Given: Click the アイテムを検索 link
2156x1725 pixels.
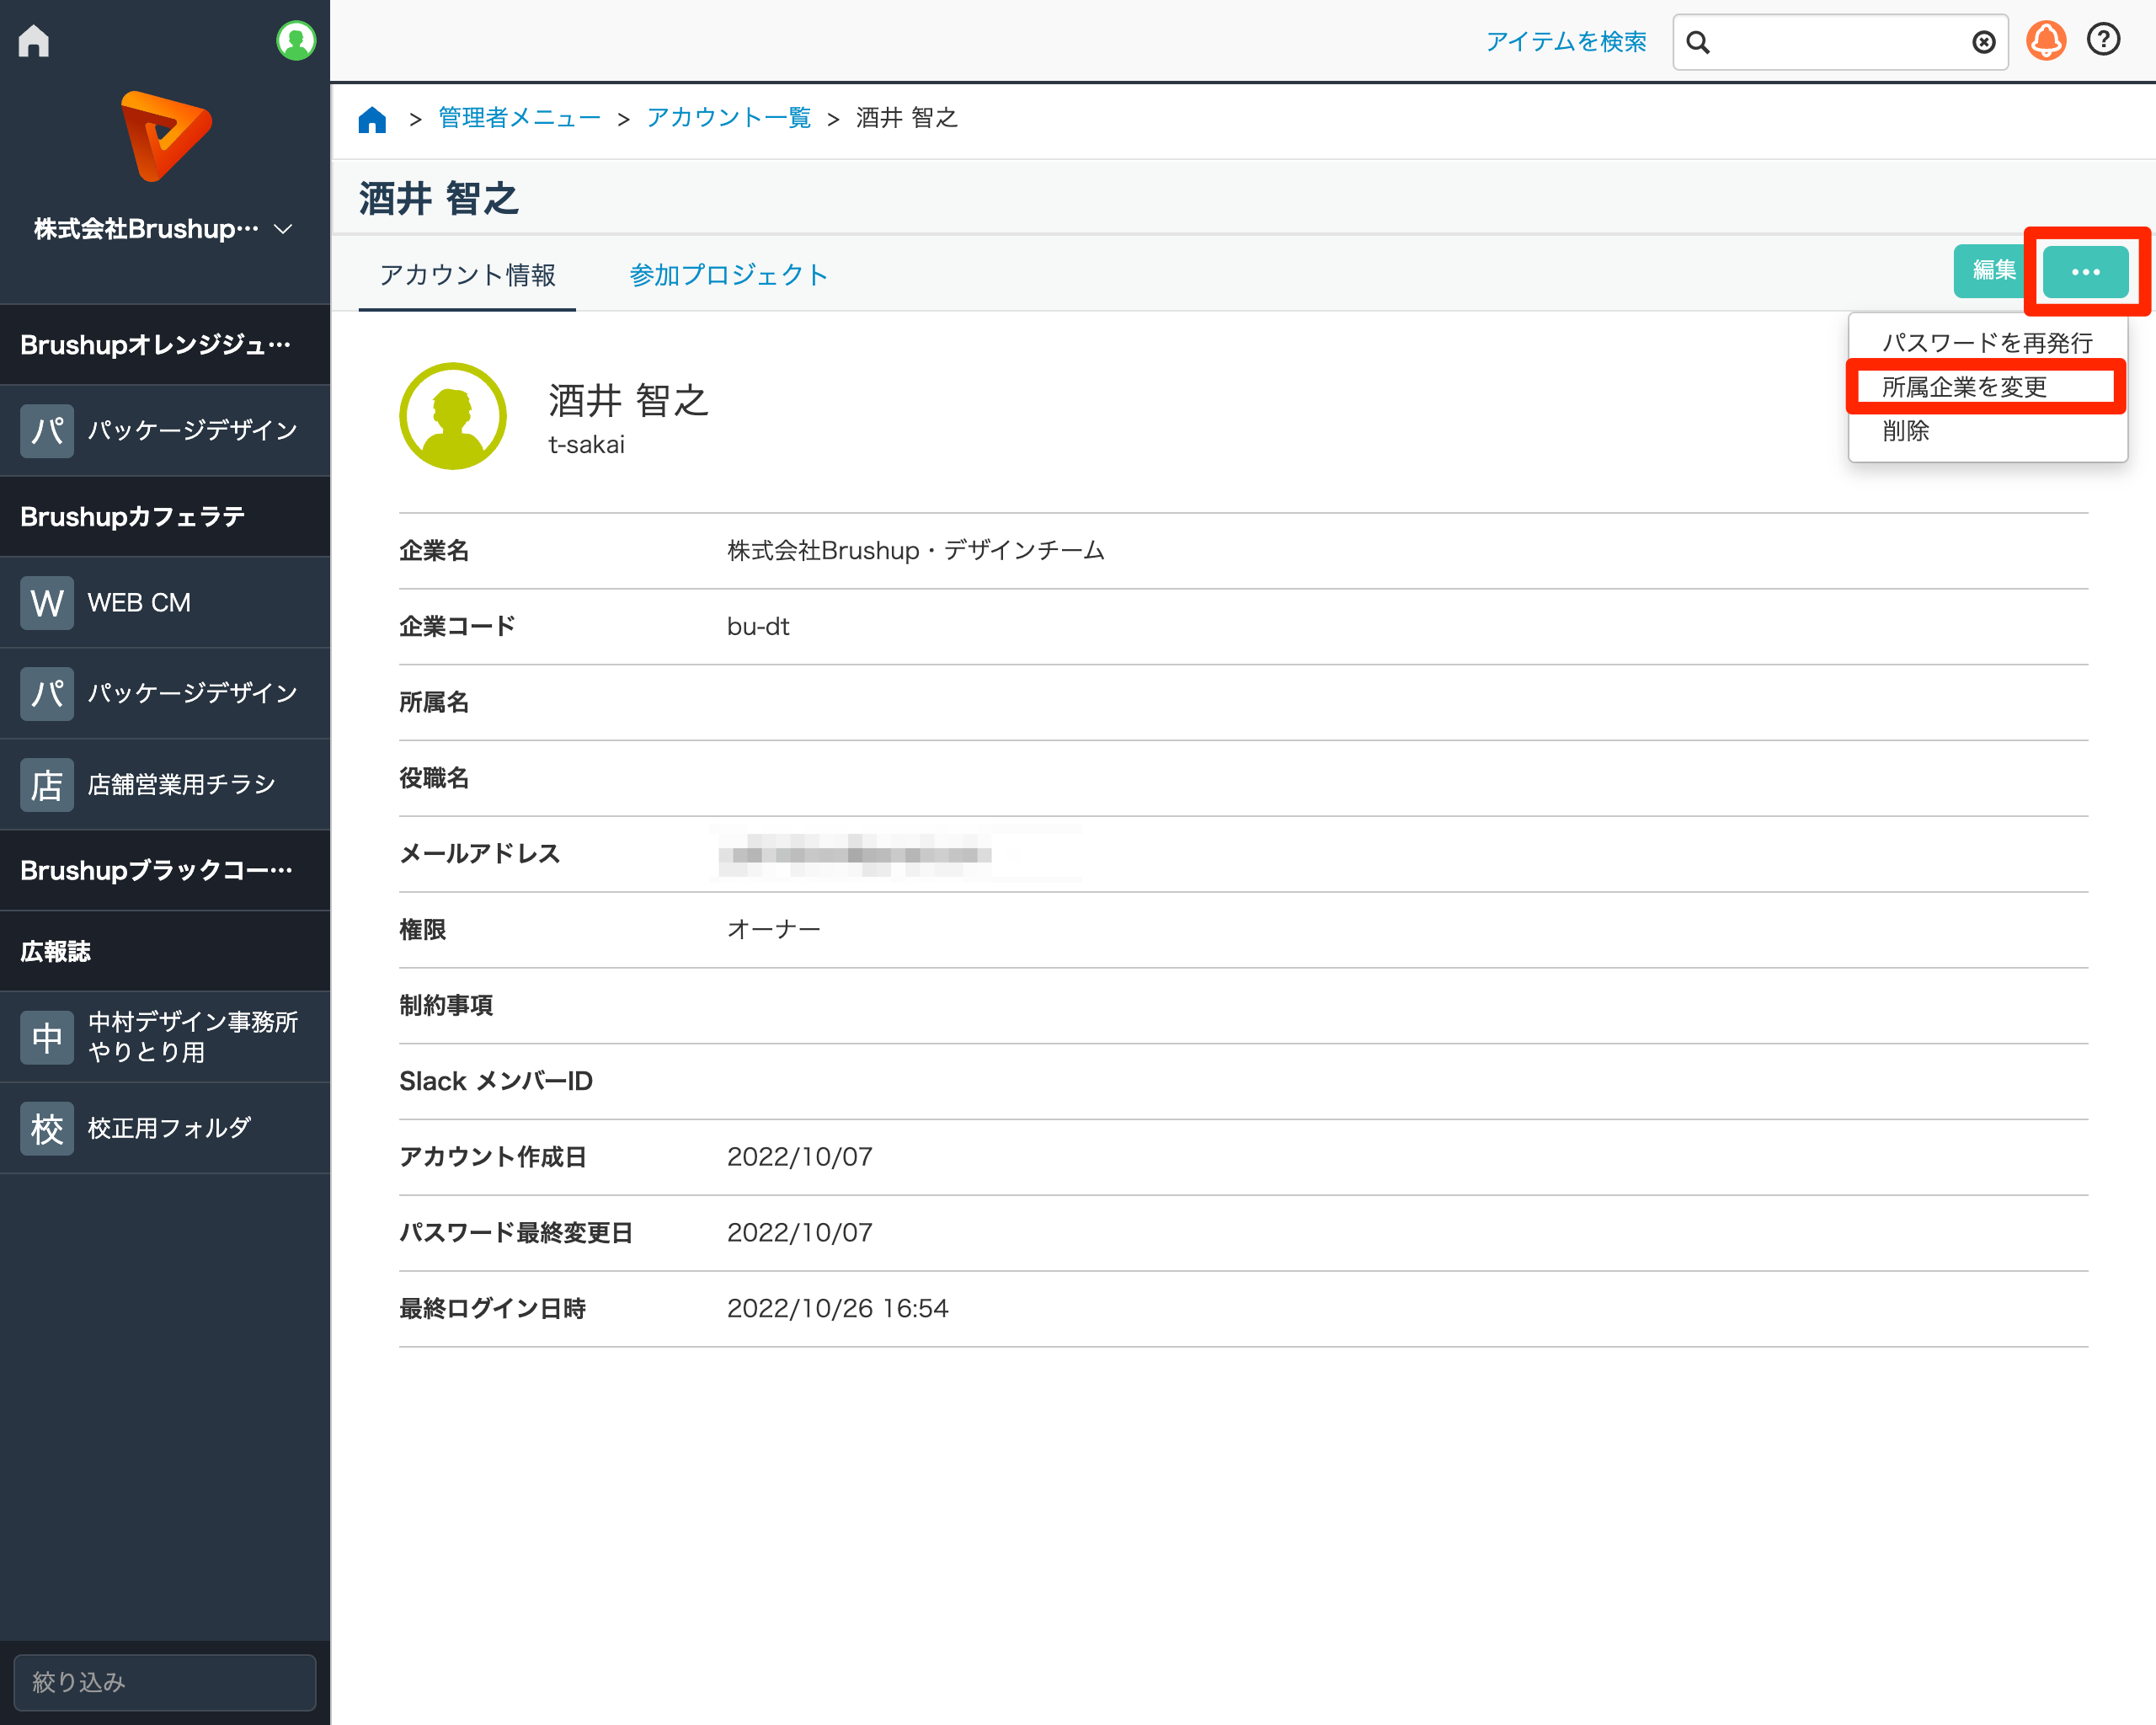Looking at the screenshot, I should [x=1566, y=41].
